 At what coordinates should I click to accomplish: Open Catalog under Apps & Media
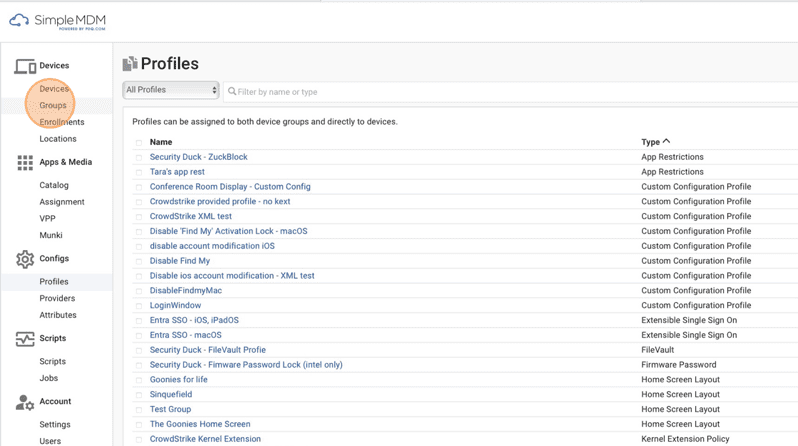(x=54, y=185)
